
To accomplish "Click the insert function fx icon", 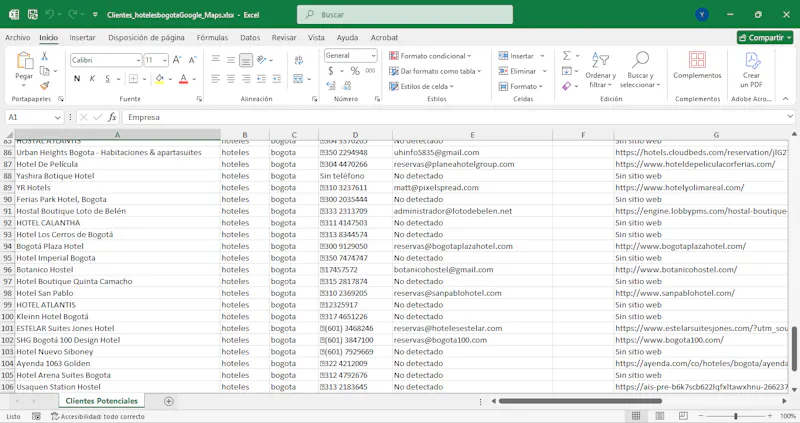I will click(112, 117).
